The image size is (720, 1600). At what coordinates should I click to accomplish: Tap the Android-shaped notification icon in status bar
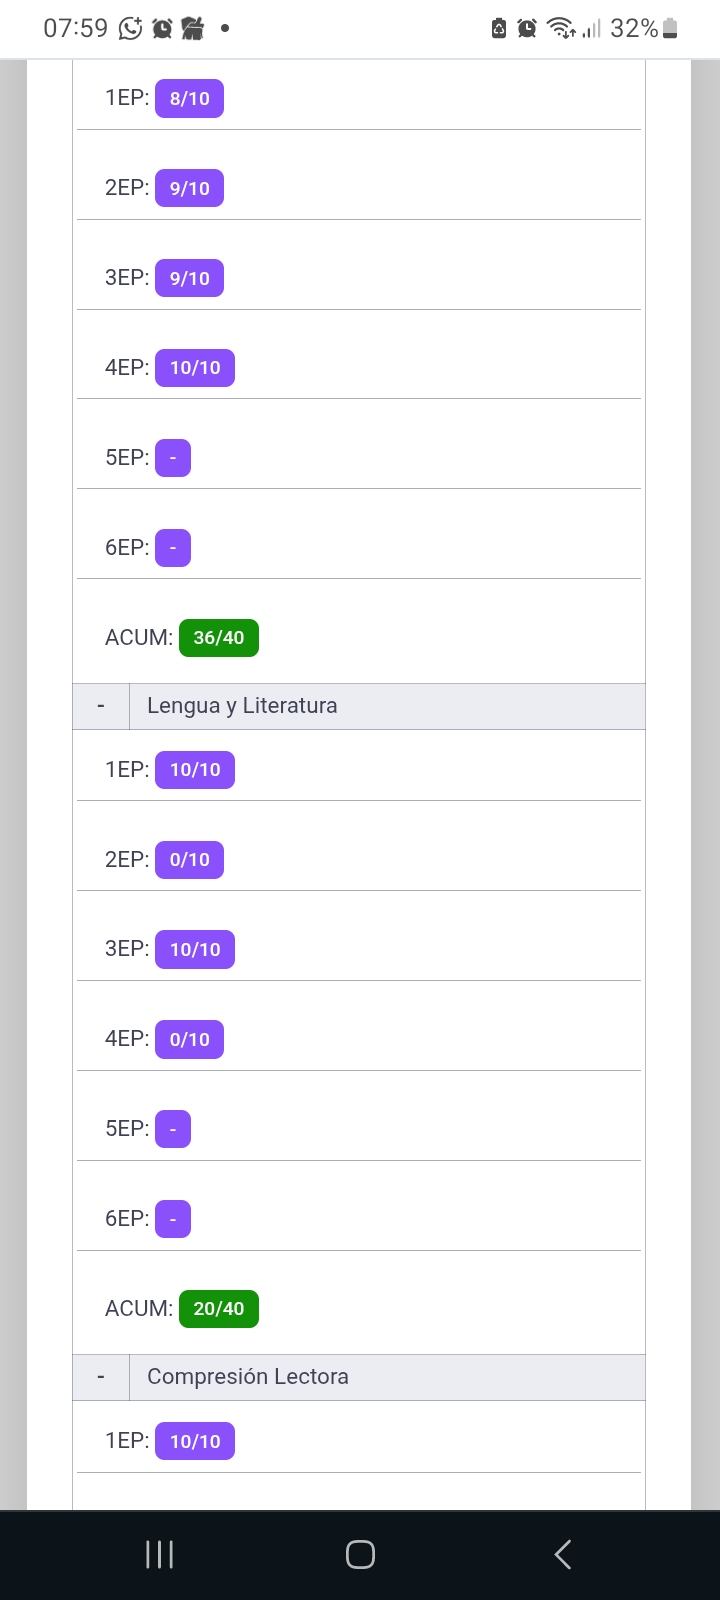pyautogui.click(x=192, y=29)
